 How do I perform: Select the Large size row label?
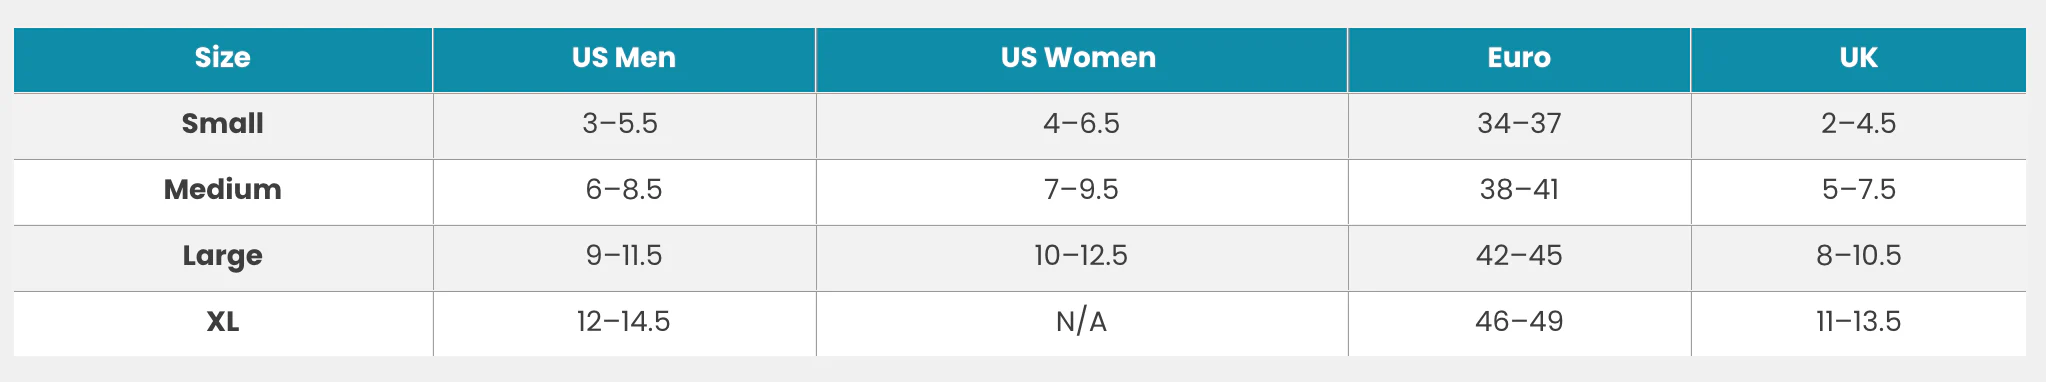click(x=223, y=256)
